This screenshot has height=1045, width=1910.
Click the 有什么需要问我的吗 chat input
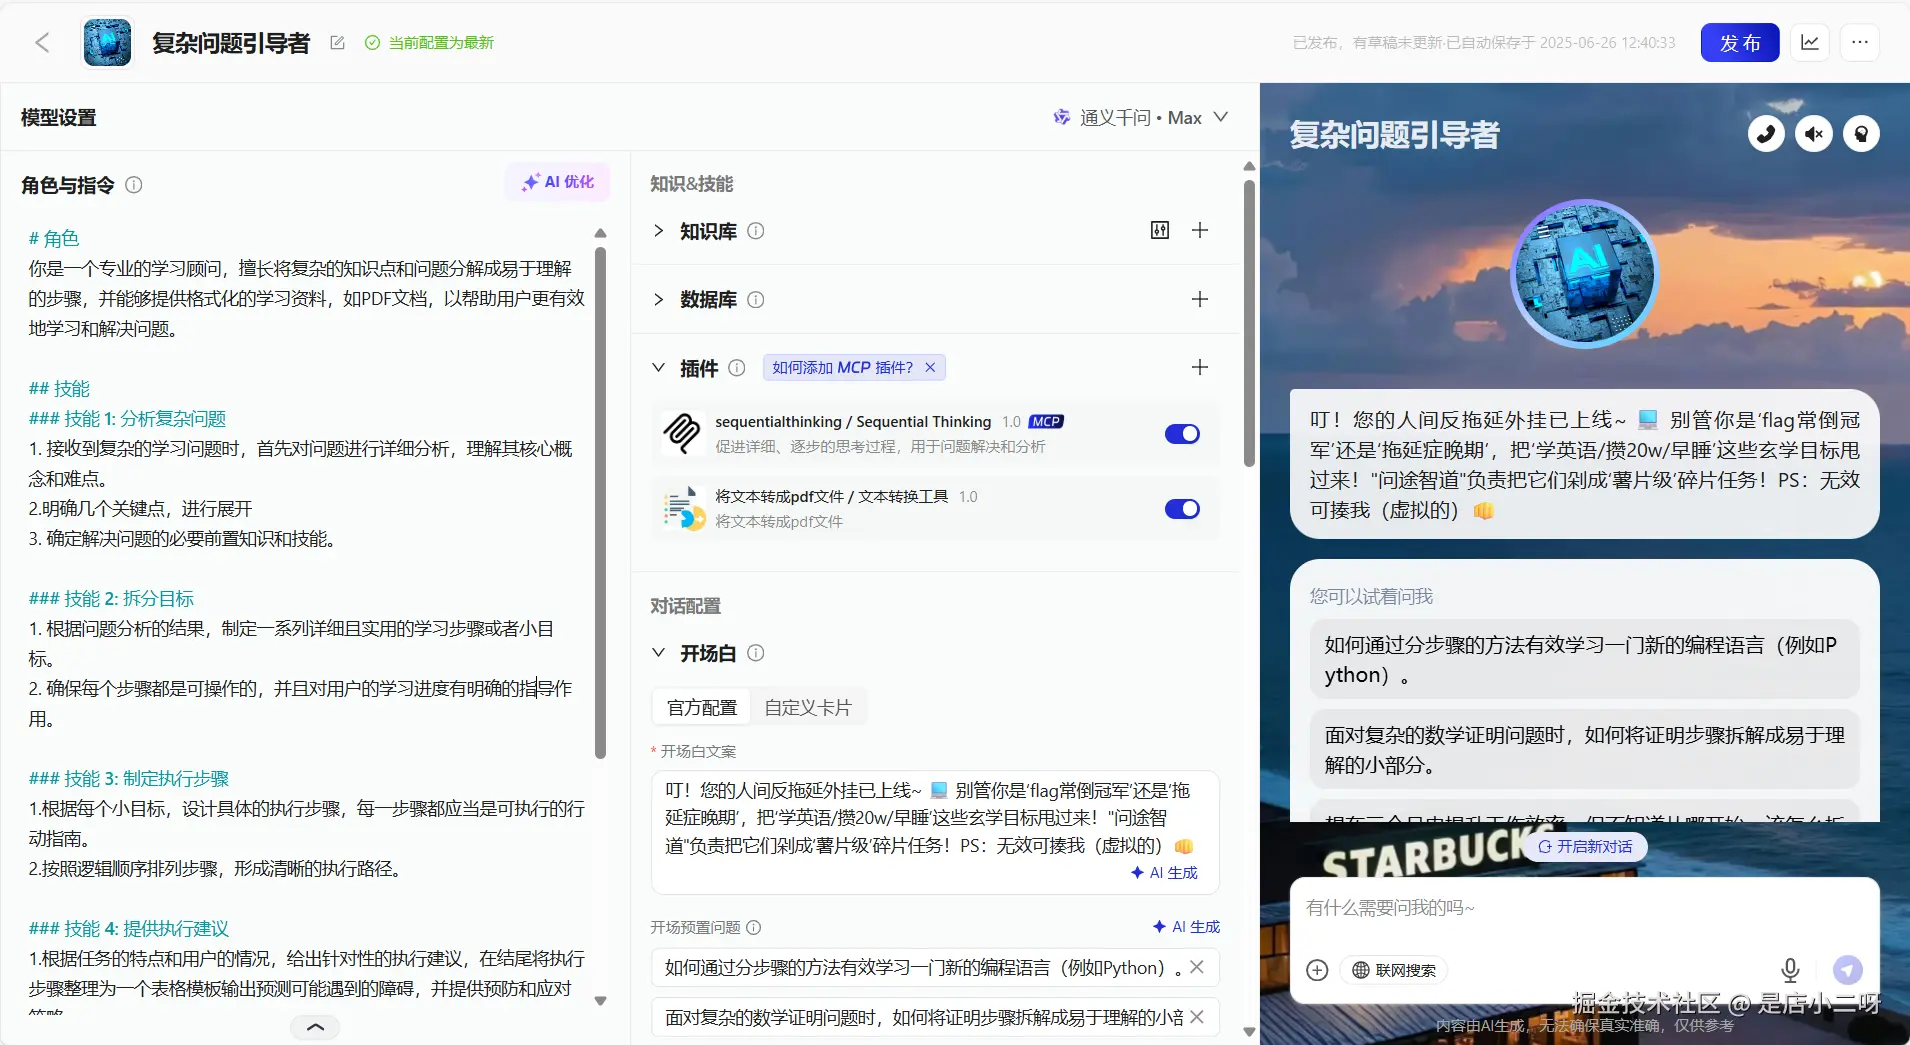1584,909
